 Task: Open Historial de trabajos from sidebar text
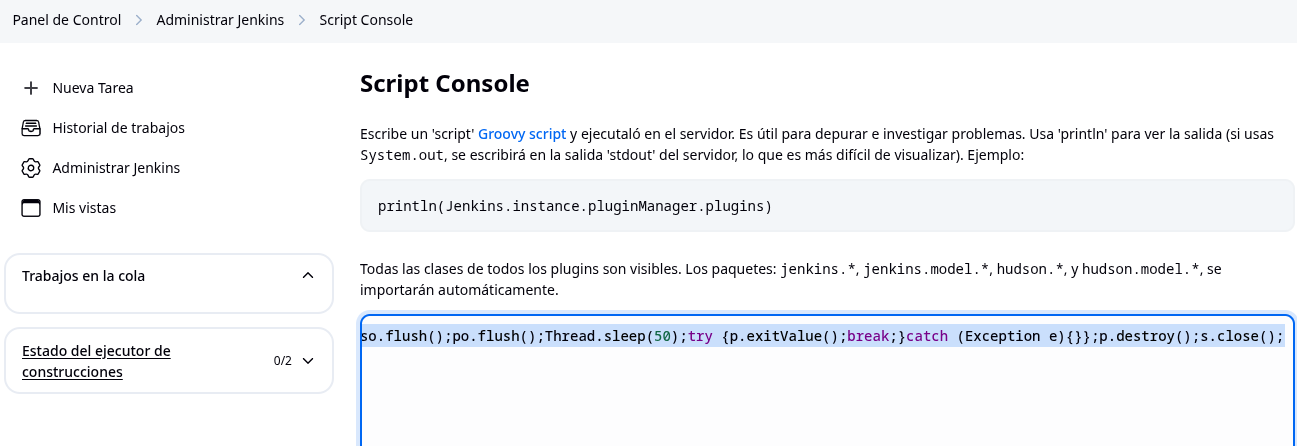tap(118, 128)
